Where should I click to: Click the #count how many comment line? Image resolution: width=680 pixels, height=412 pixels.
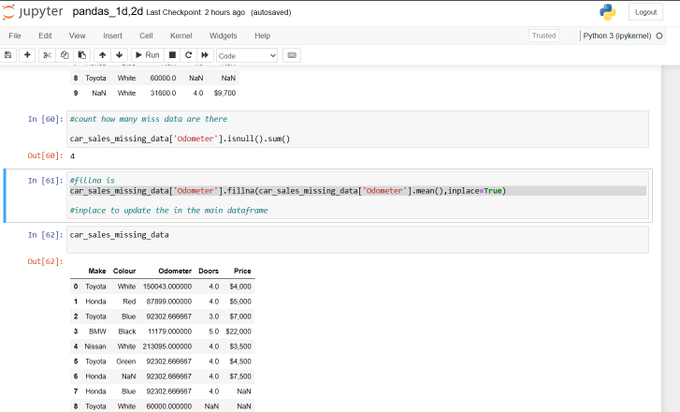(x=149, y=119)
